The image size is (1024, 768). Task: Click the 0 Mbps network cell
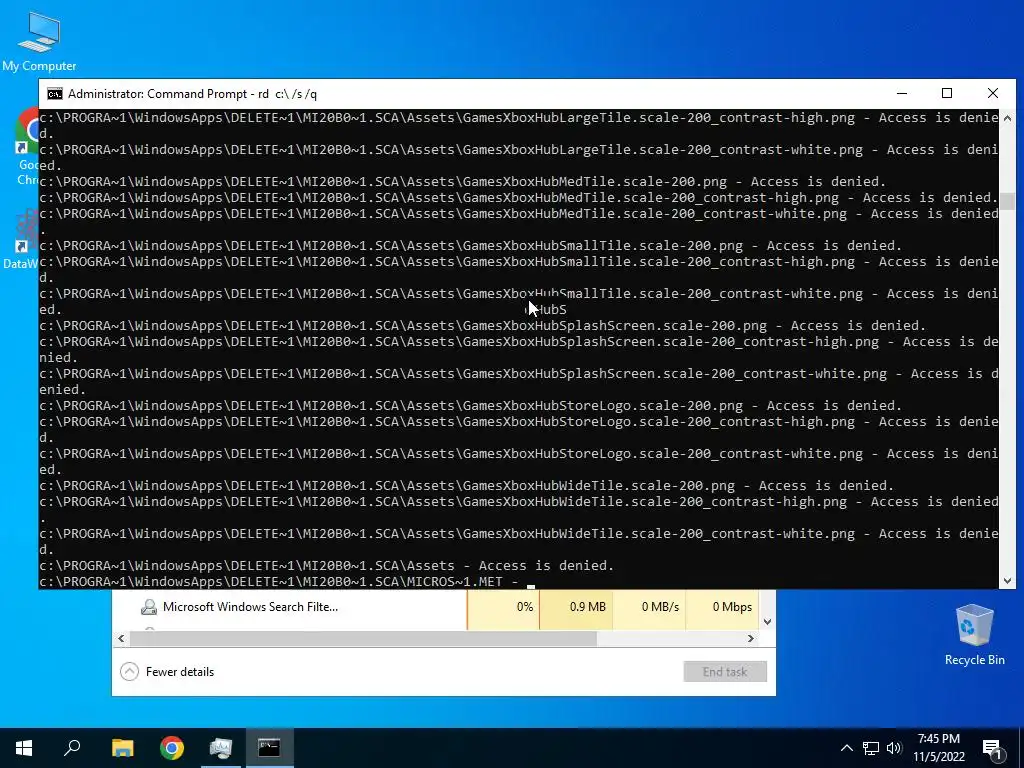pos(722,607)
